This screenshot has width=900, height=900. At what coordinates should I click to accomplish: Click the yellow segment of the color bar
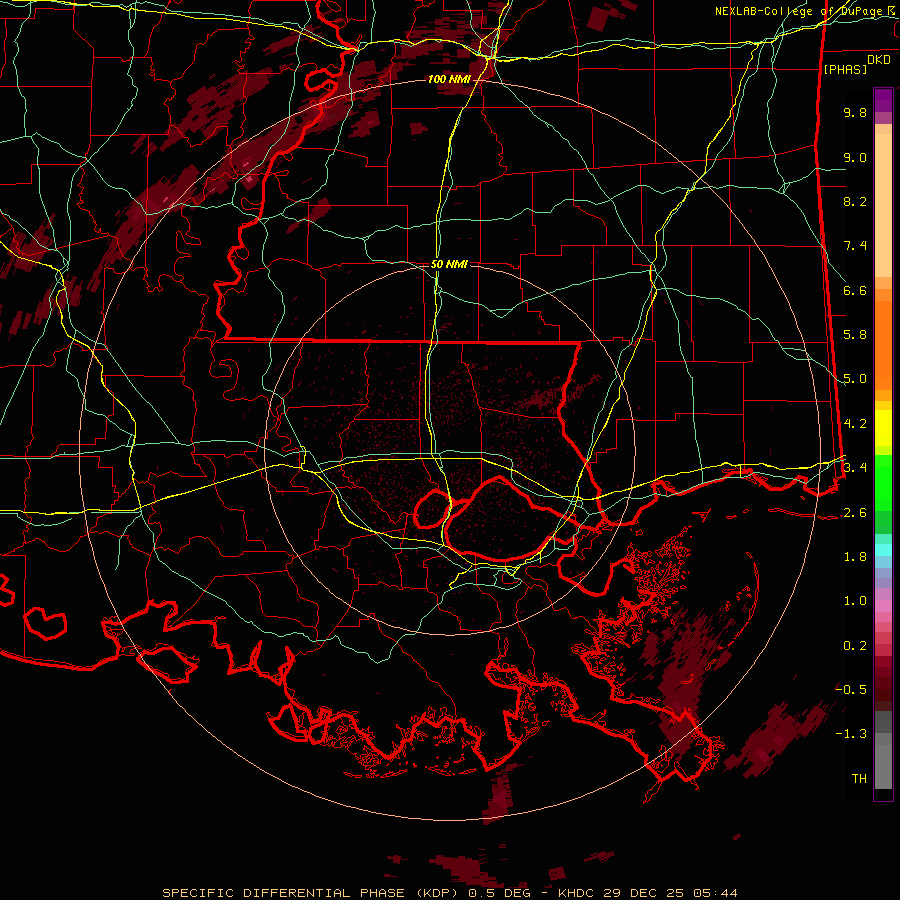[883, 428]
